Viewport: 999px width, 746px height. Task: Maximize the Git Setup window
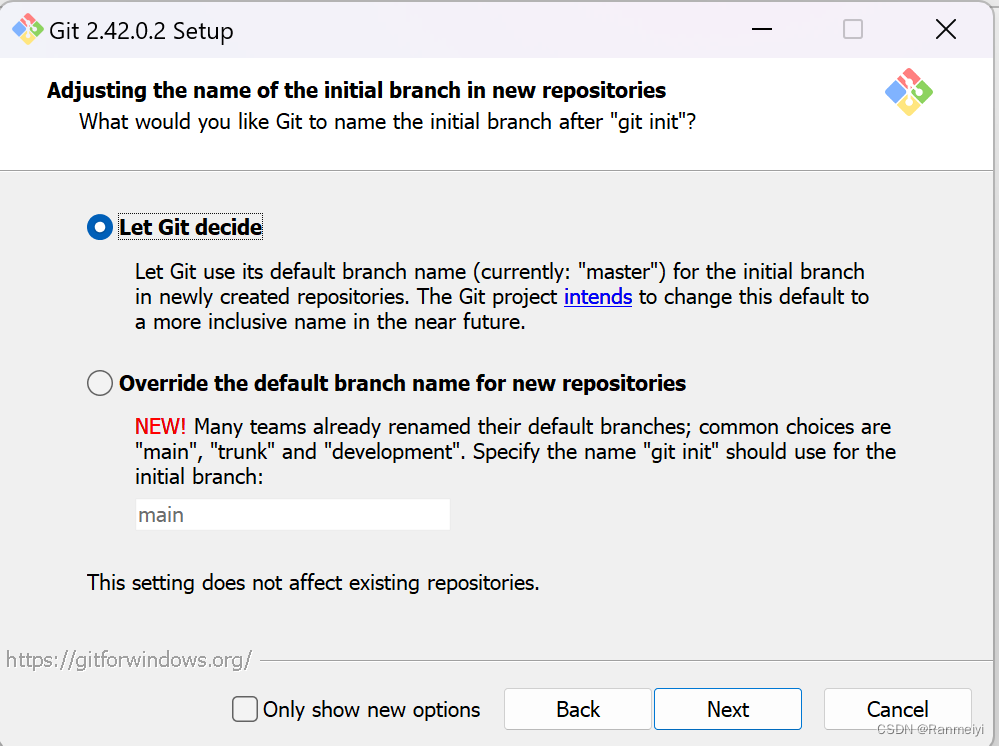click(x=852, y=29)
